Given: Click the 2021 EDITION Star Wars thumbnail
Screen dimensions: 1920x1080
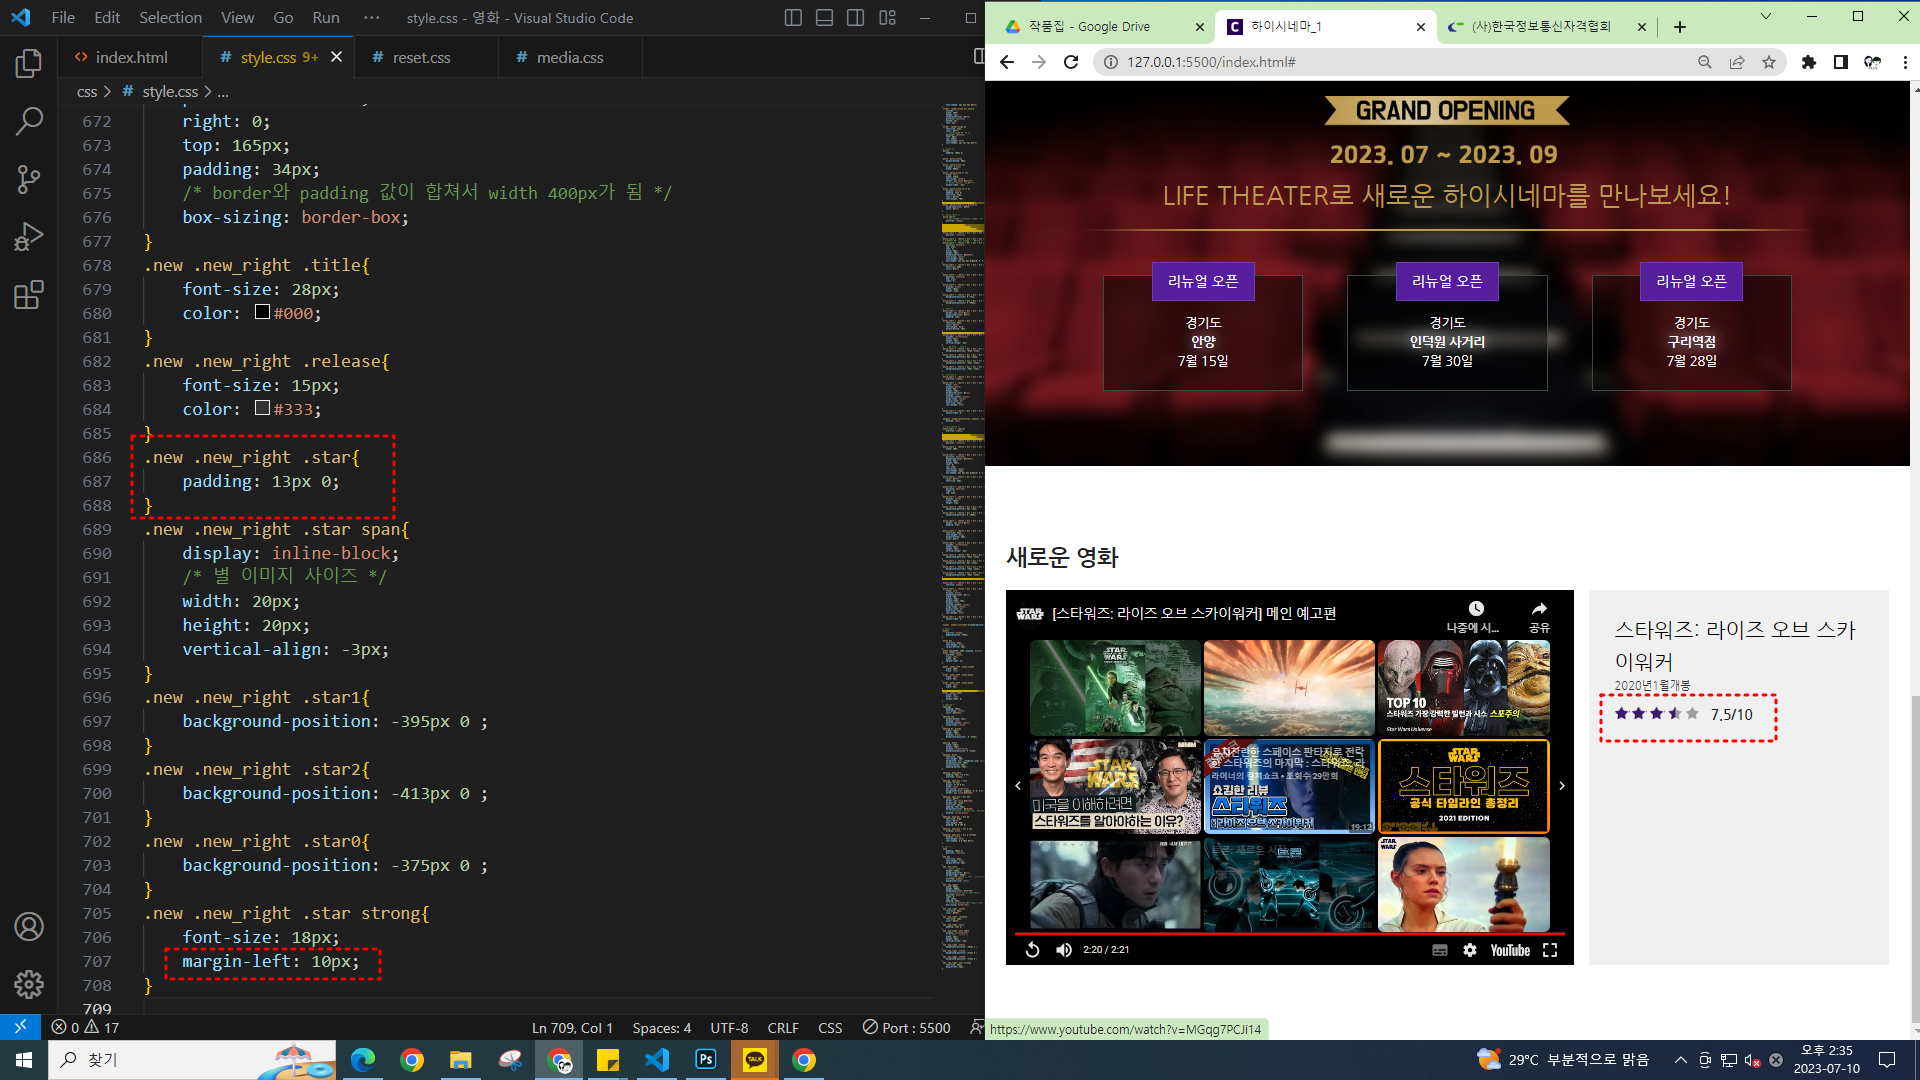Looking at the screenshot, I should click(1464, 786).
